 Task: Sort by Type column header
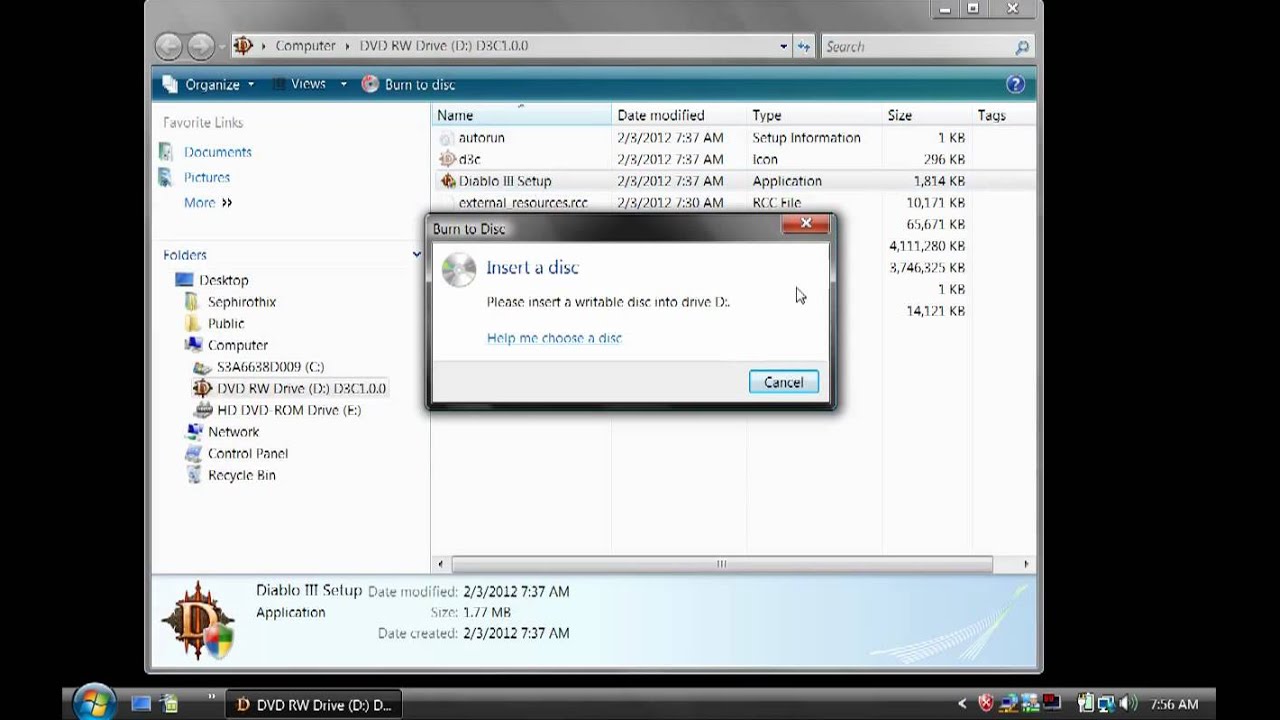click(814, 115)
